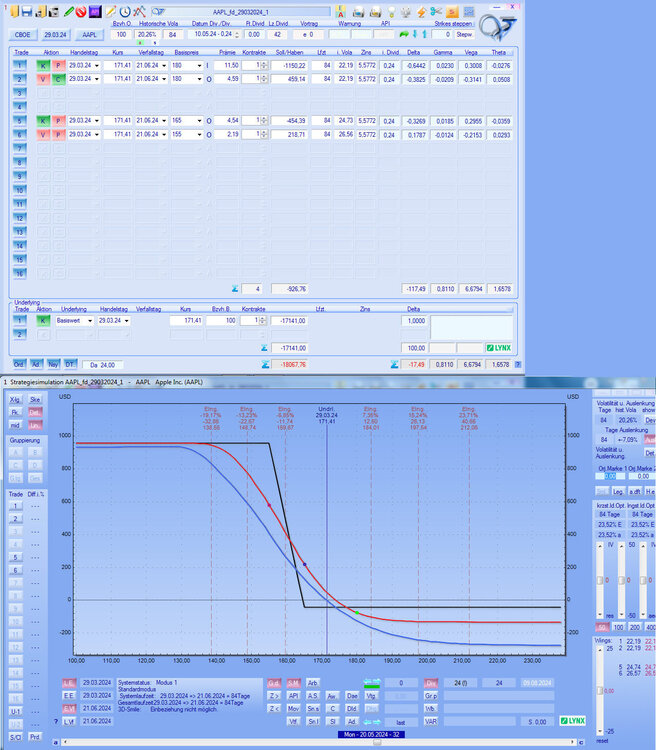Click the purple API square icon

coord(95,11)
